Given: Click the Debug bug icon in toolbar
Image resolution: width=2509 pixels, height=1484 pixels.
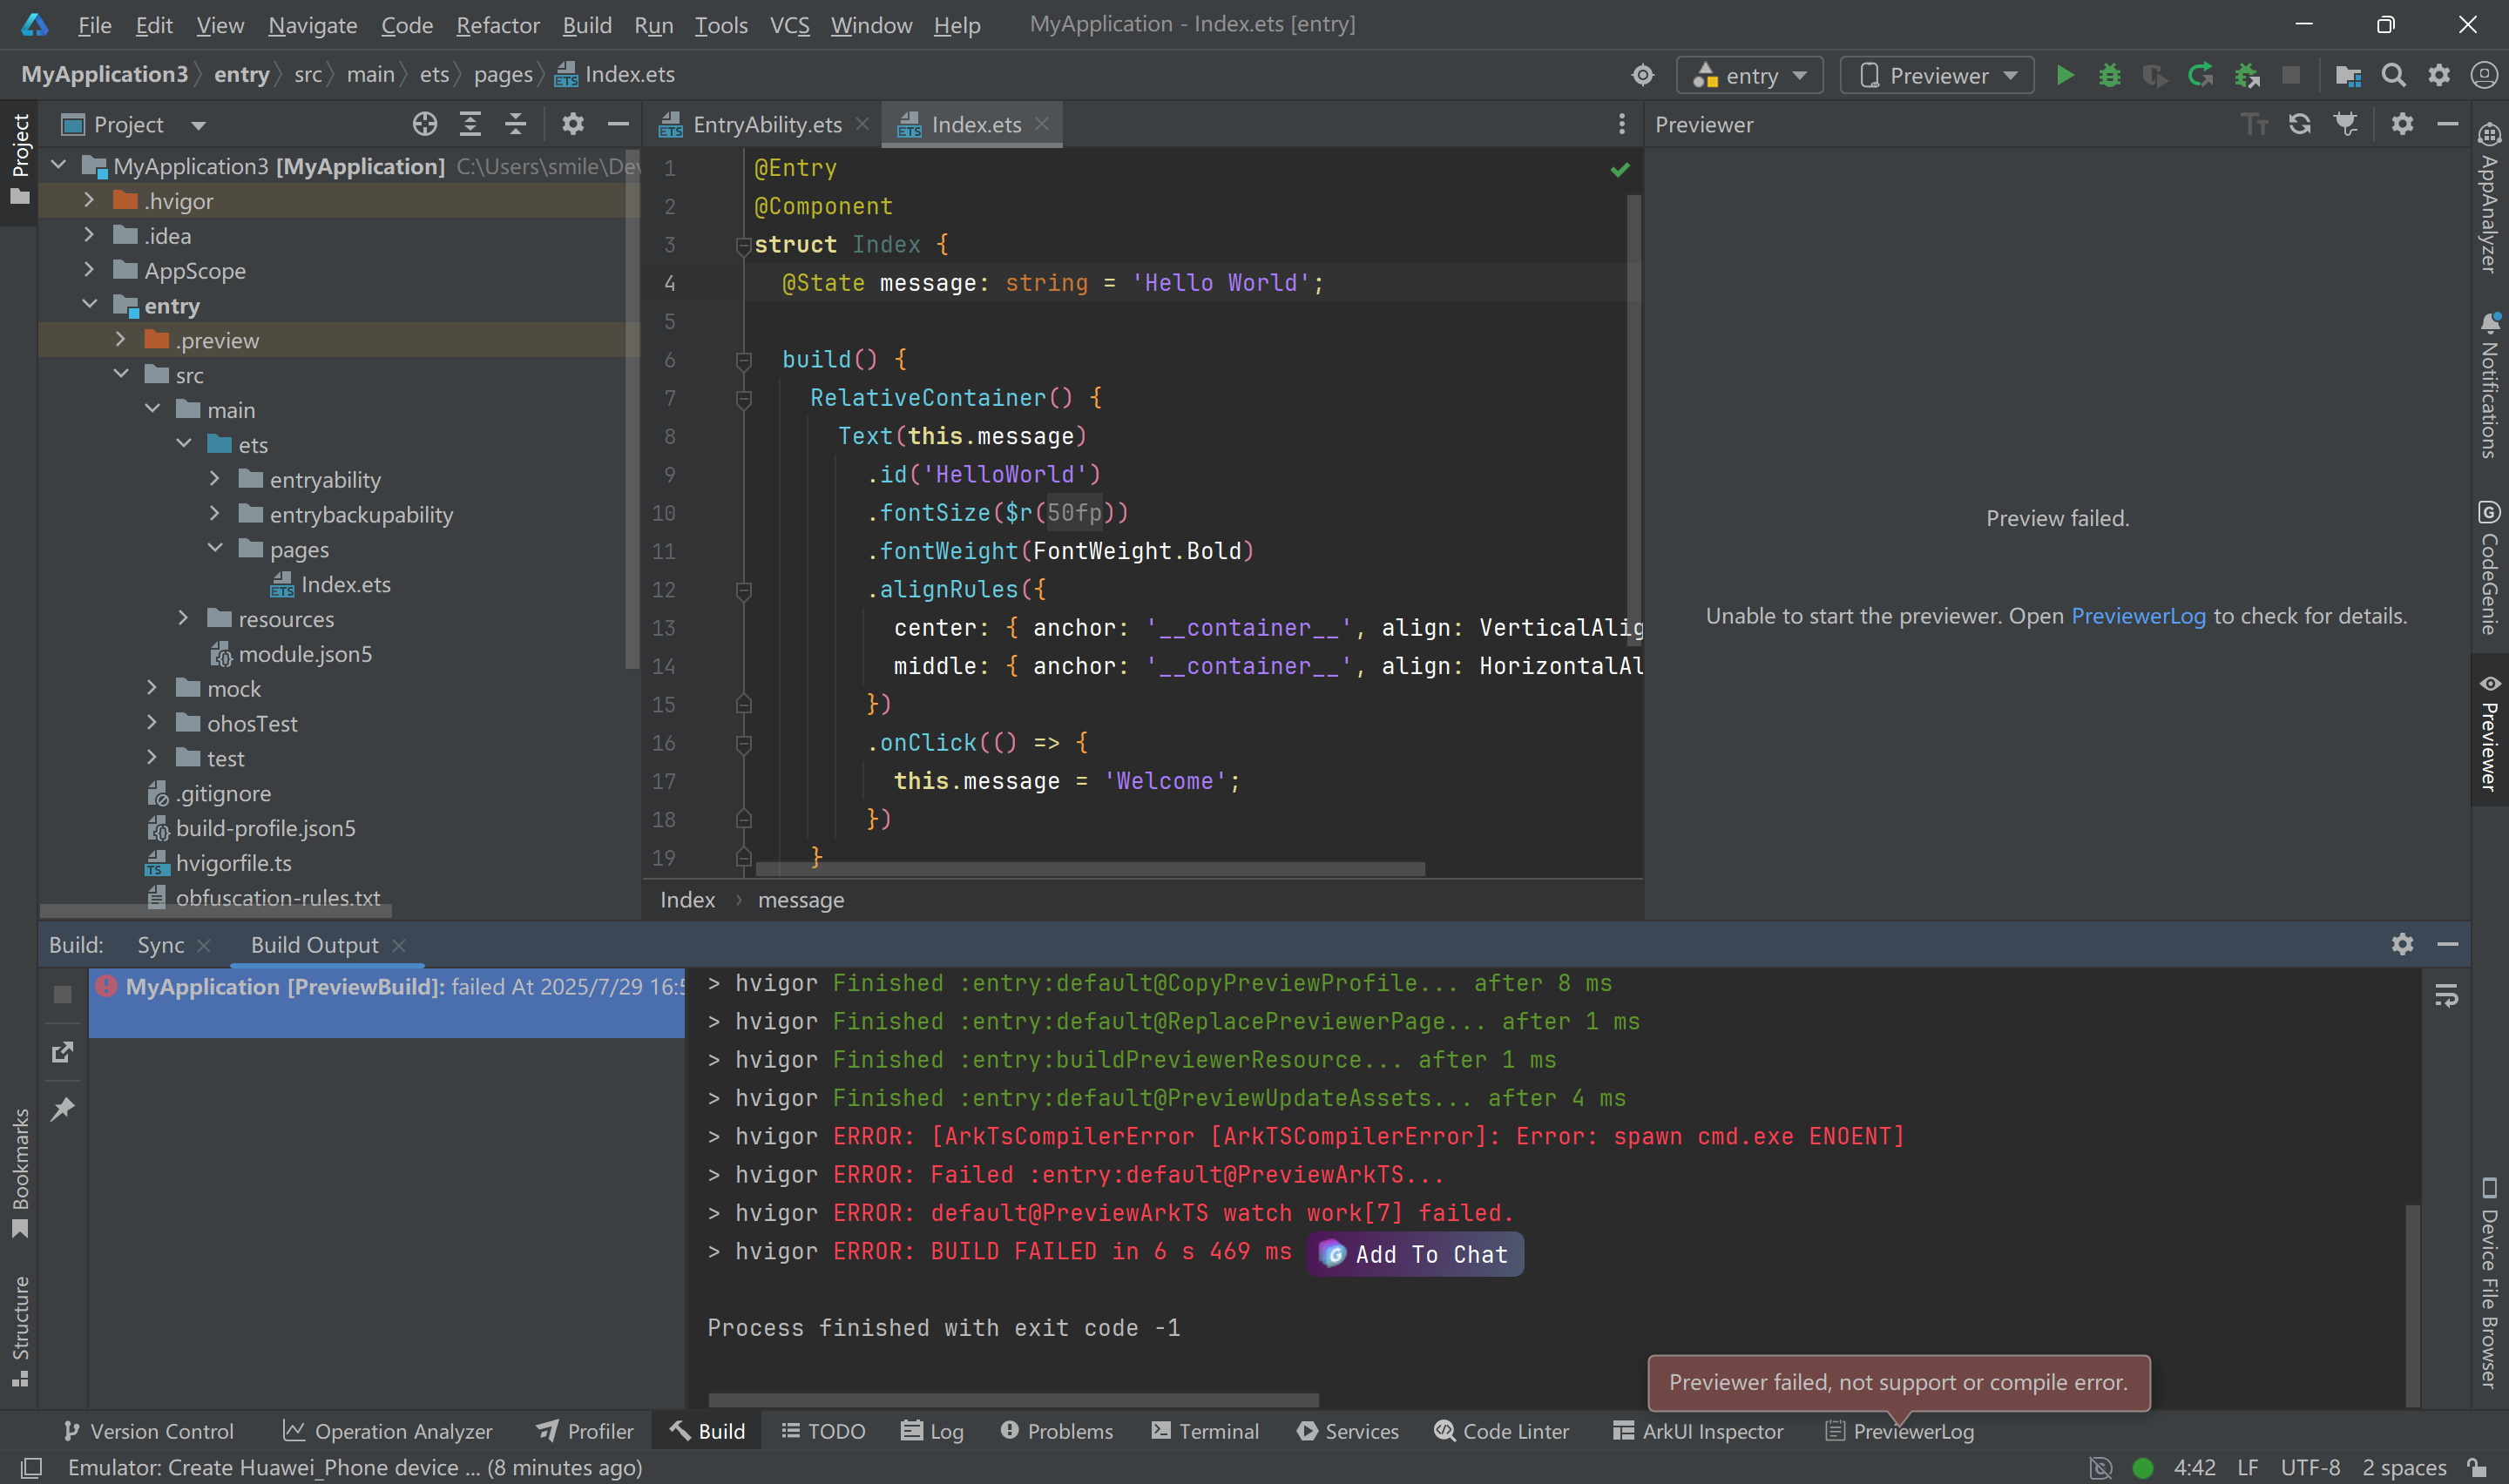Looking at the screenshot, I should point(2109,75).
